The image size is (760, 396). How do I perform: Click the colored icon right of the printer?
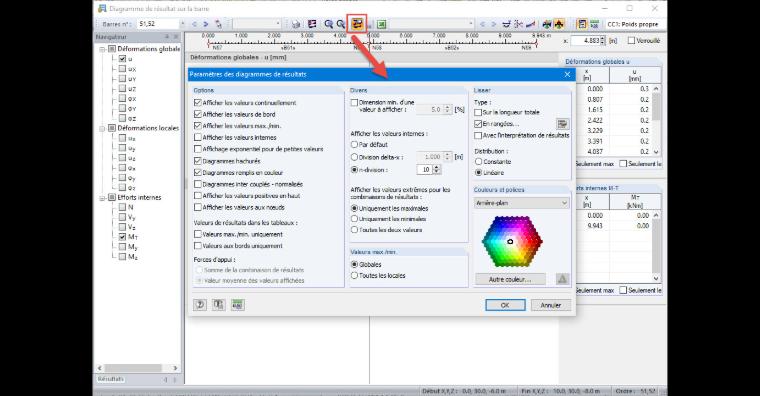pyautogui.click(x=312, y=24)
